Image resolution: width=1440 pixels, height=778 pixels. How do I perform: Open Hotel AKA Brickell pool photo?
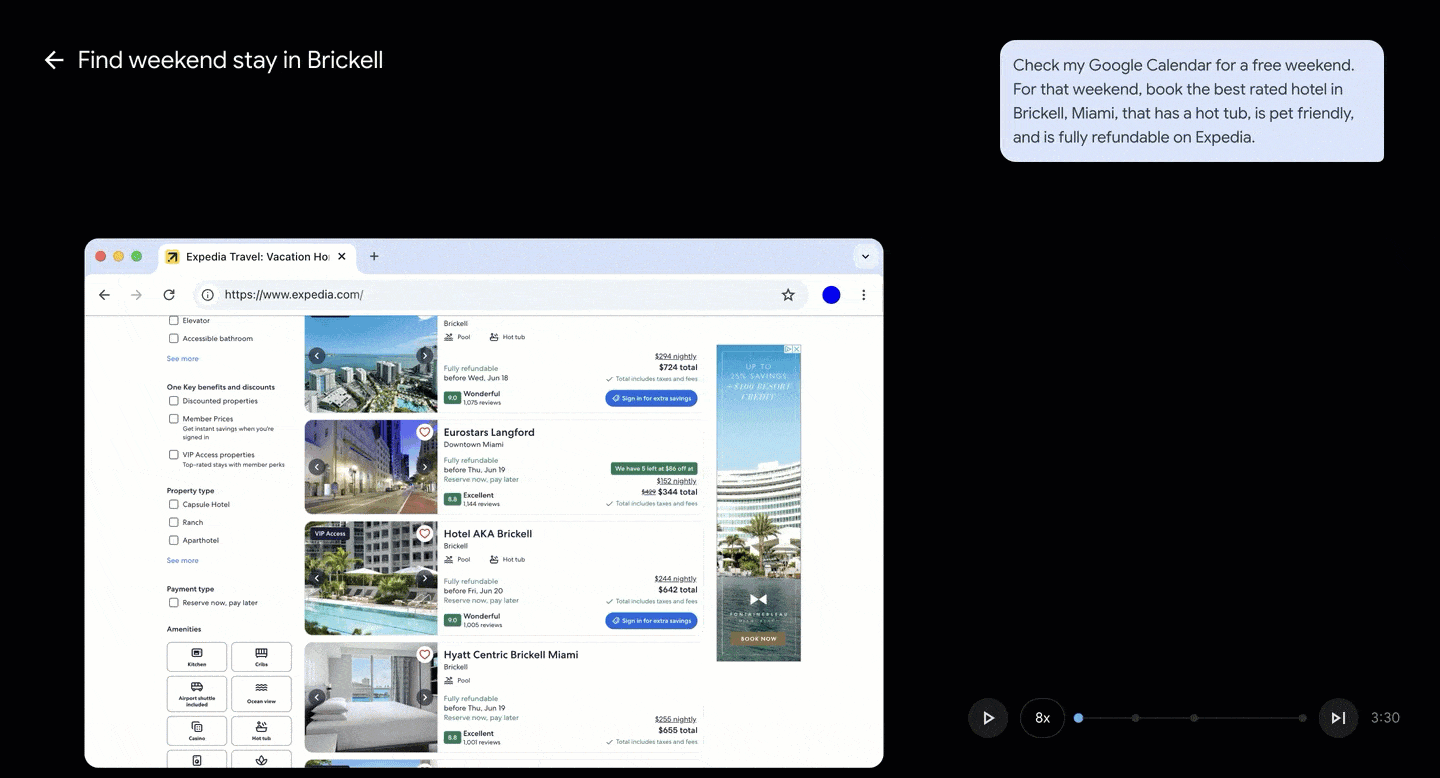point(371,578)
